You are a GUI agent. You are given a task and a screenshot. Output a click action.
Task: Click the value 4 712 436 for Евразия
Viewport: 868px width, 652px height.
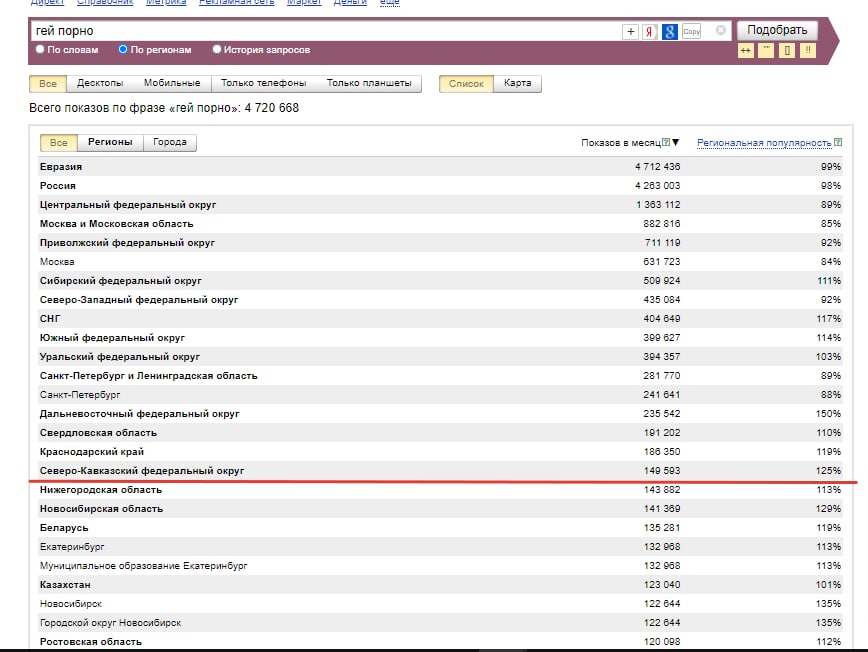tap(658, 167)
